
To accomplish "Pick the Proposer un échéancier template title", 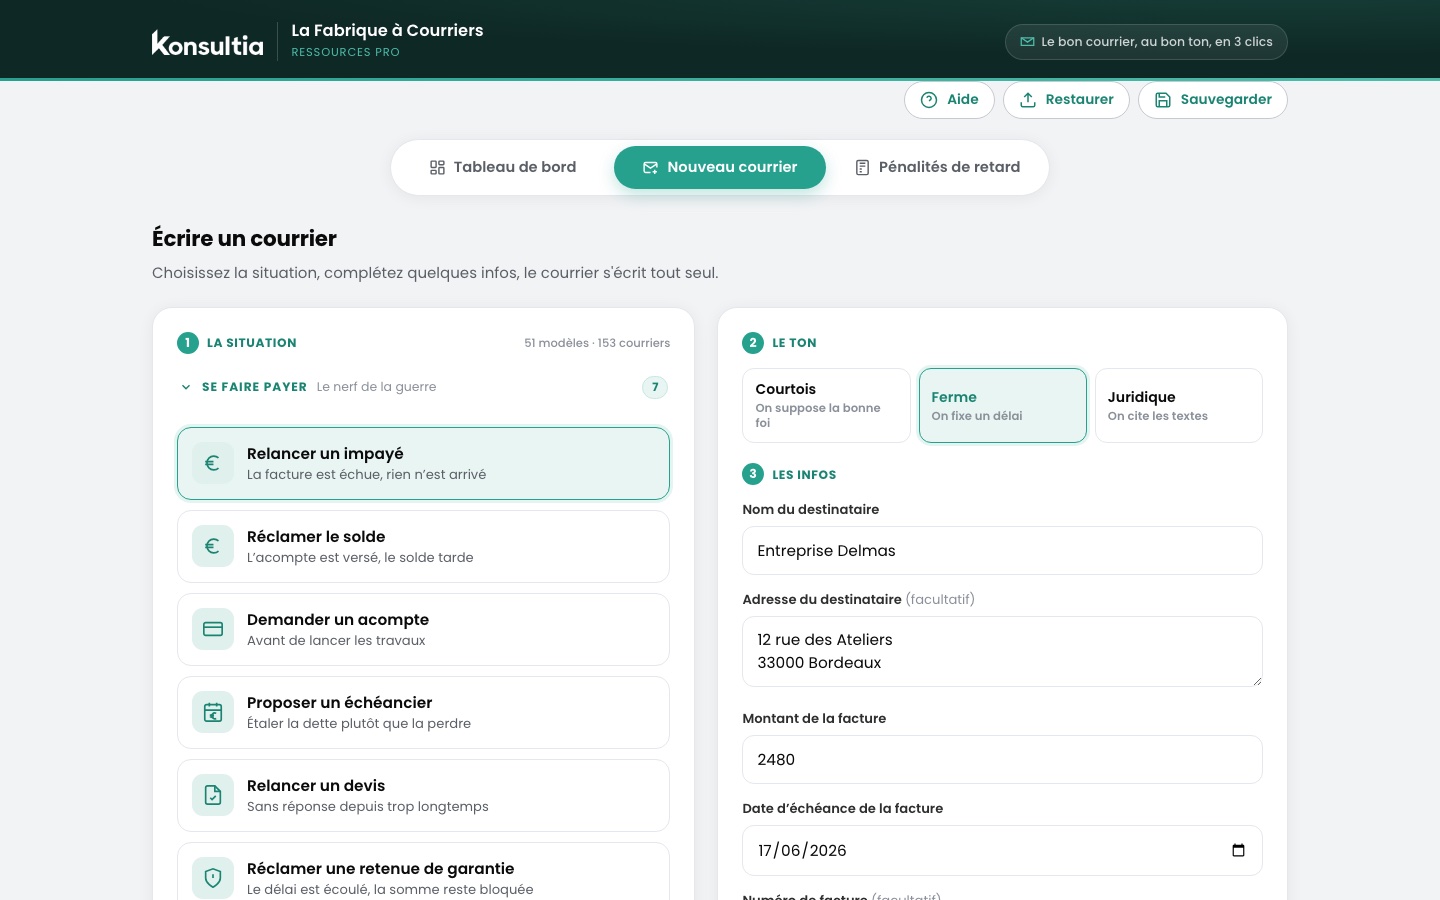I will [x=340, y=703].
